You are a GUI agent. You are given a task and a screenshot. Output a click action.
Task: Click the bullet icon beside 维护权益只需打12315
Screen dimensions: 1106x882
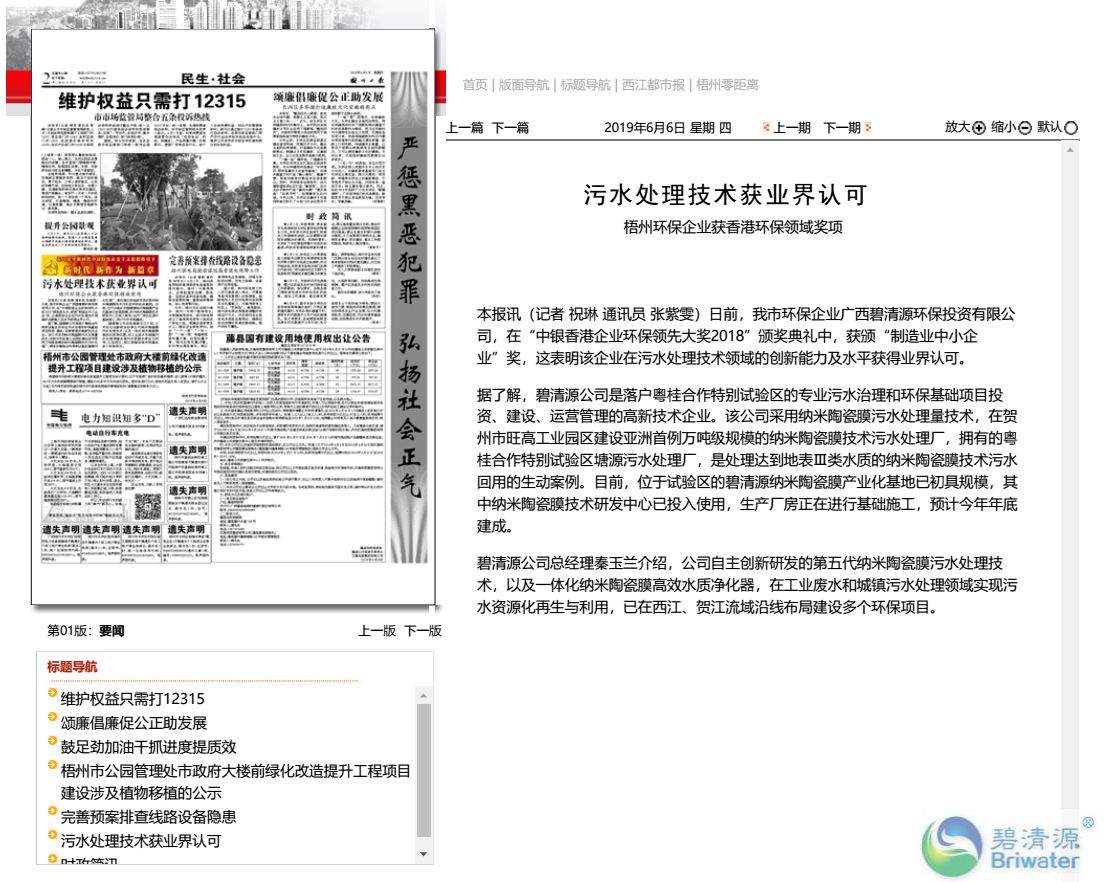click(x=52, y=693)
